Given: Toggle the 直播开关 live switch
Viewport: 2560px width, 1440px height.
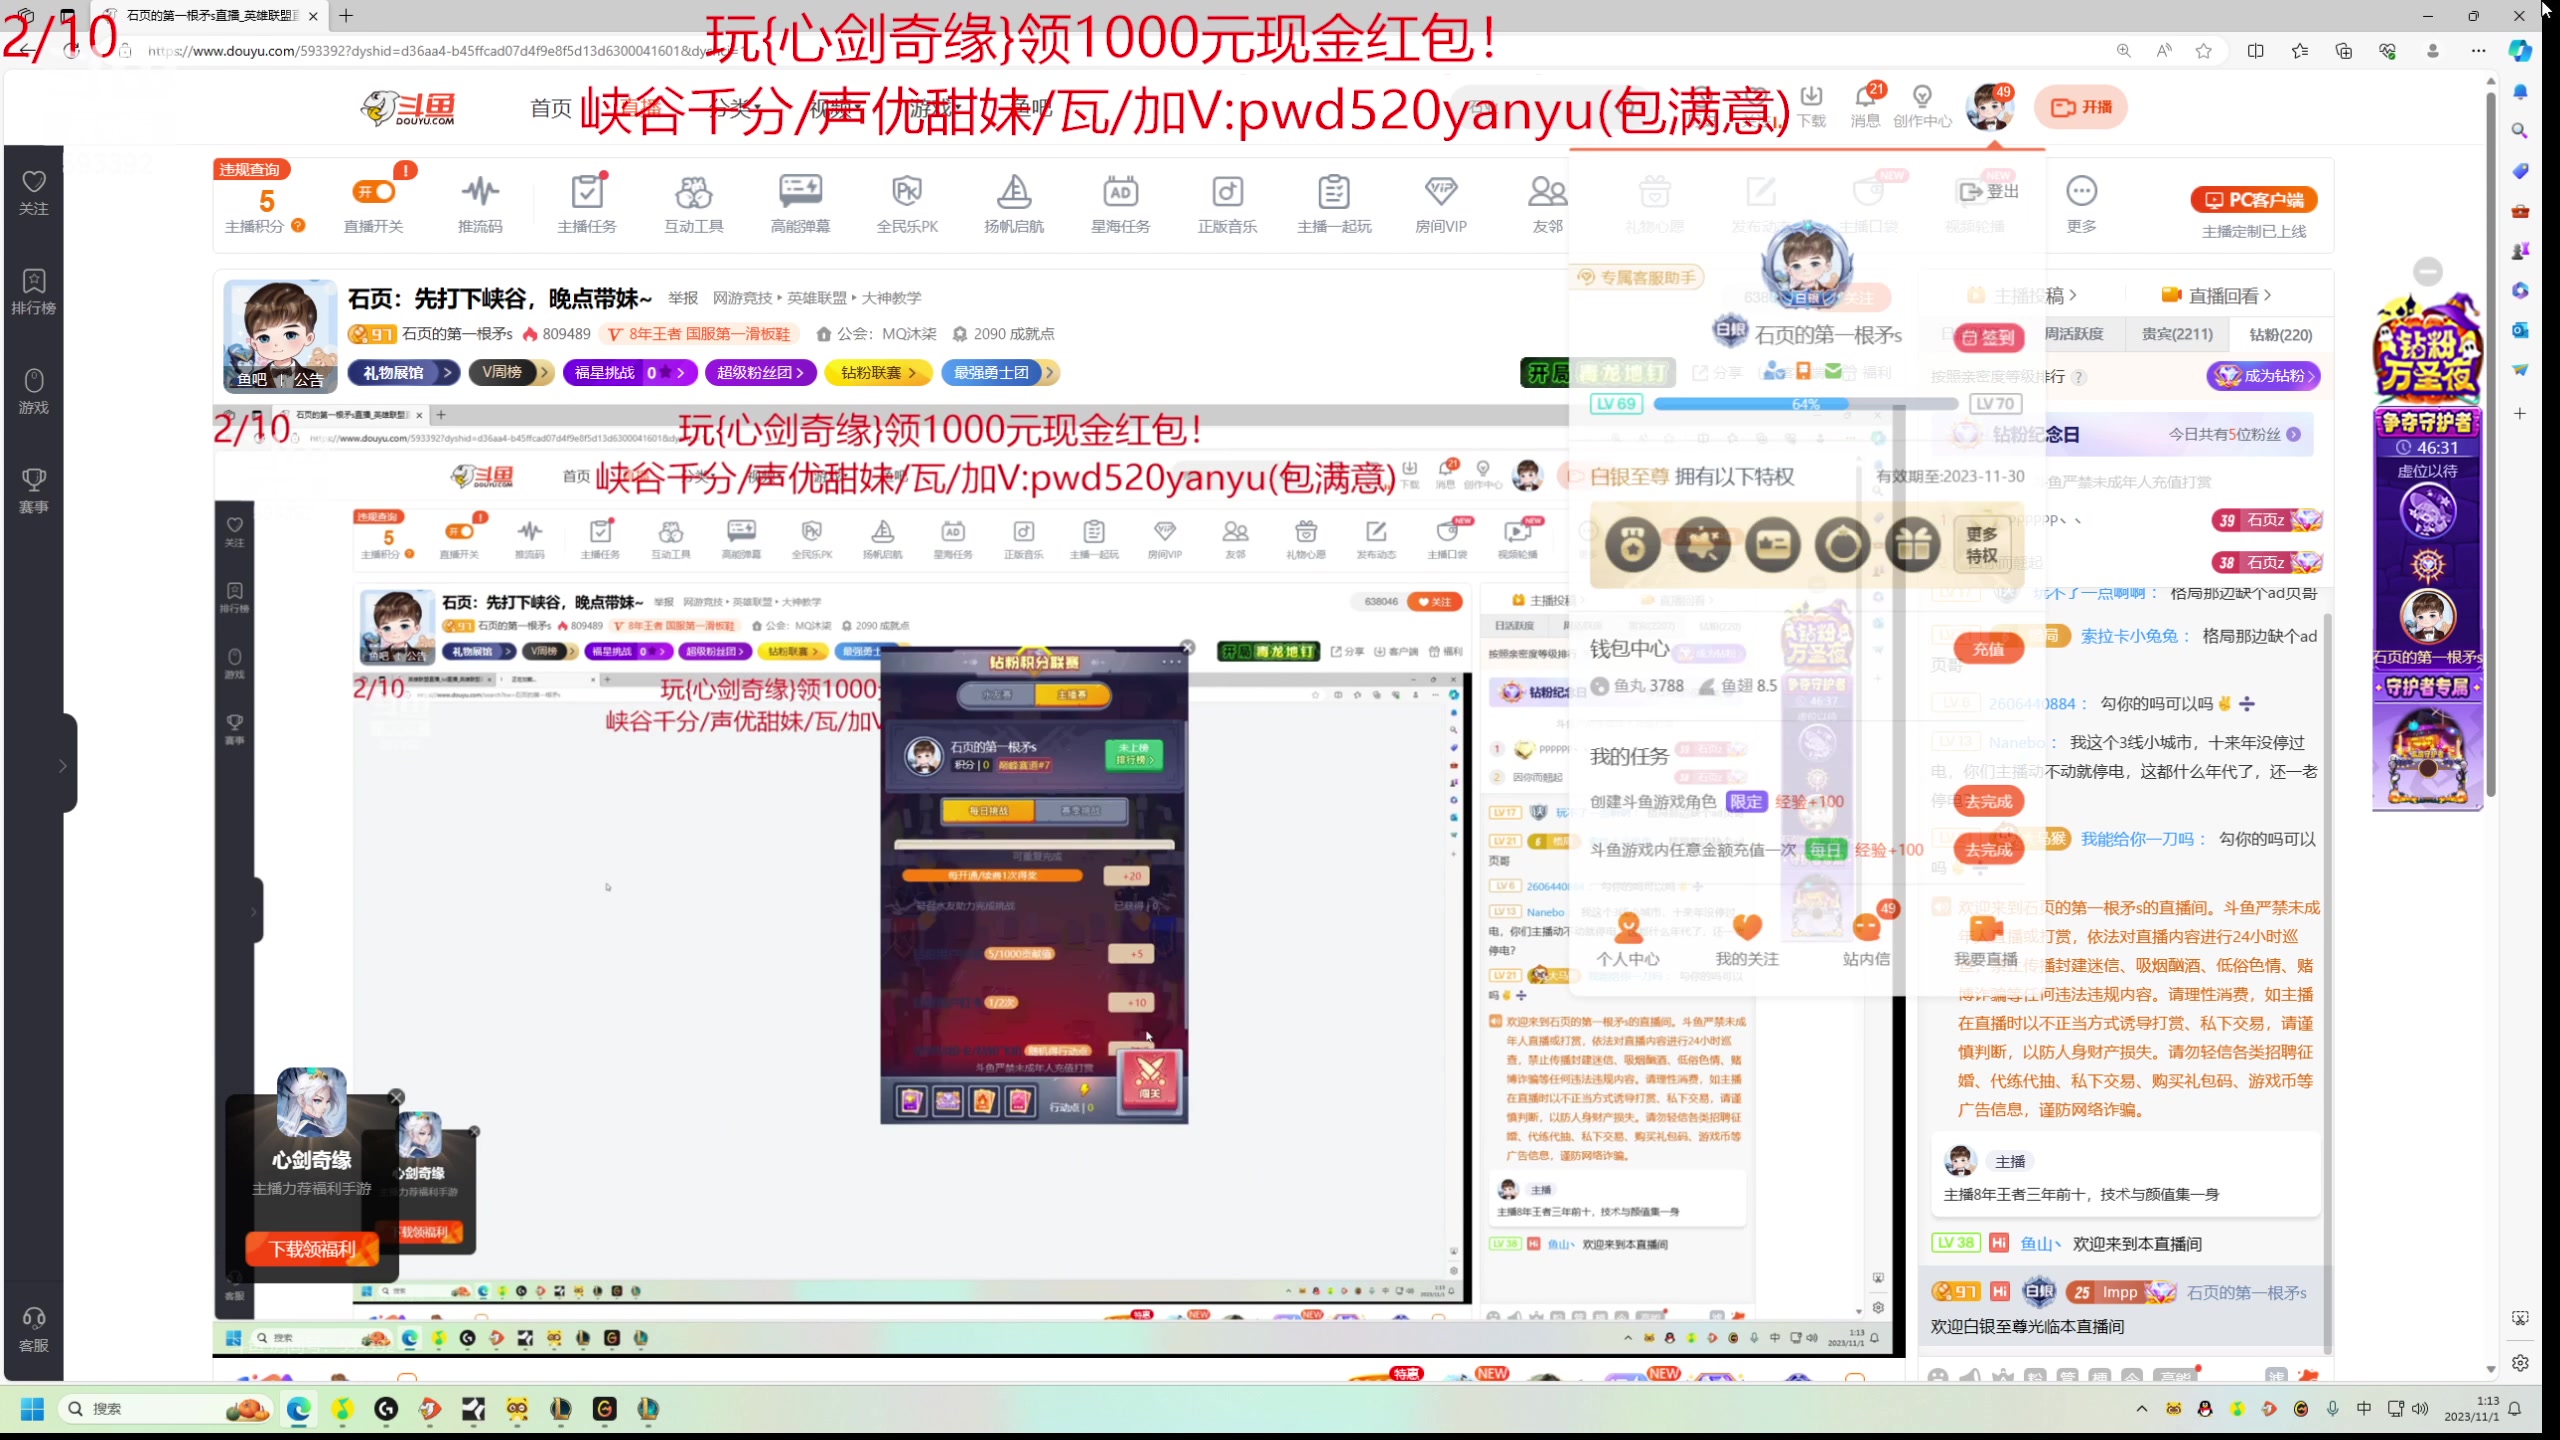Looking at the screenshot, I should pos(374,192).
